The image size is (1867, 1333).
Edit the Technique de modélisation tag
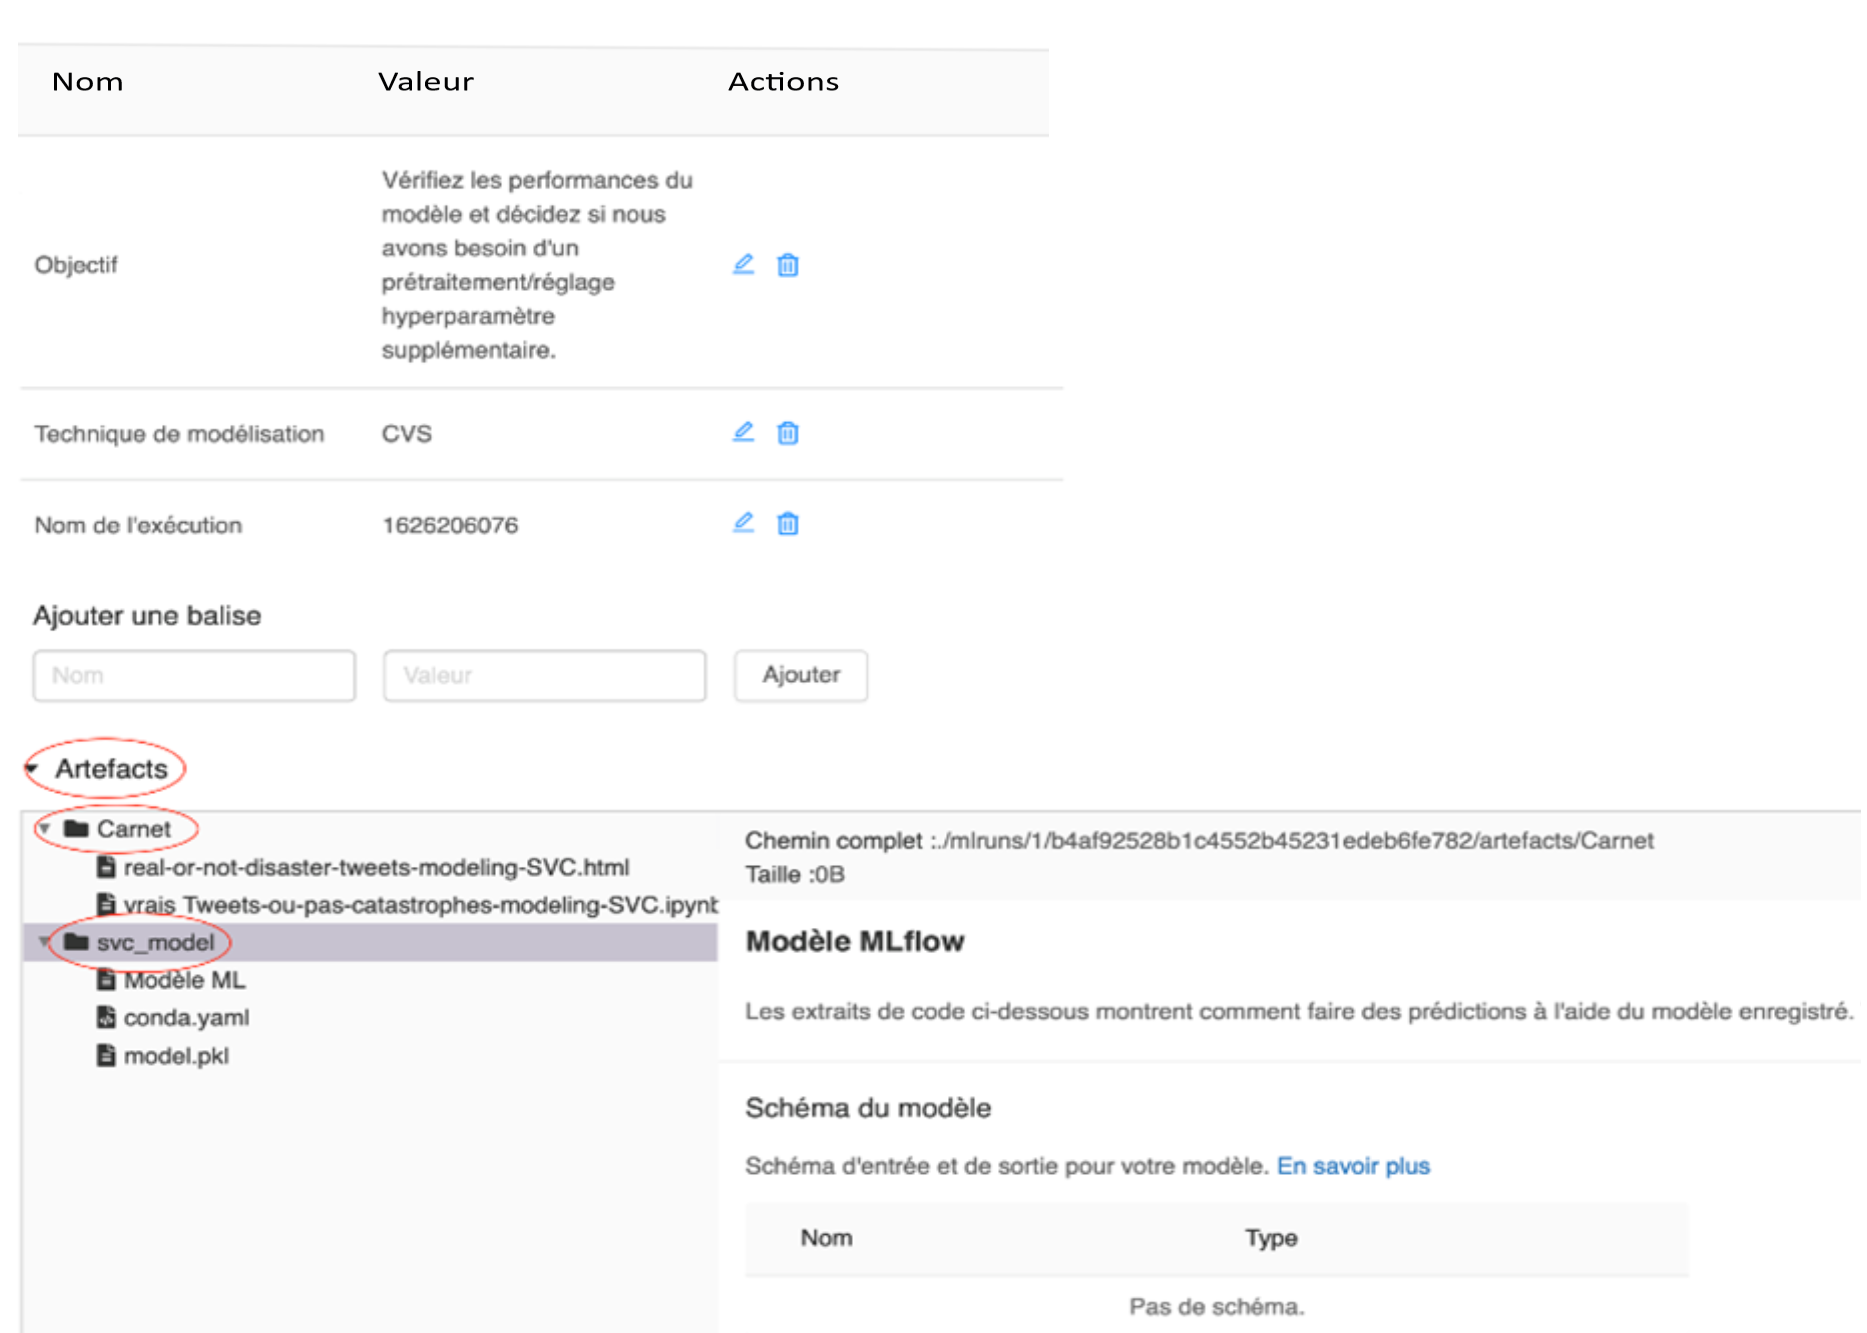pos(743,433)
